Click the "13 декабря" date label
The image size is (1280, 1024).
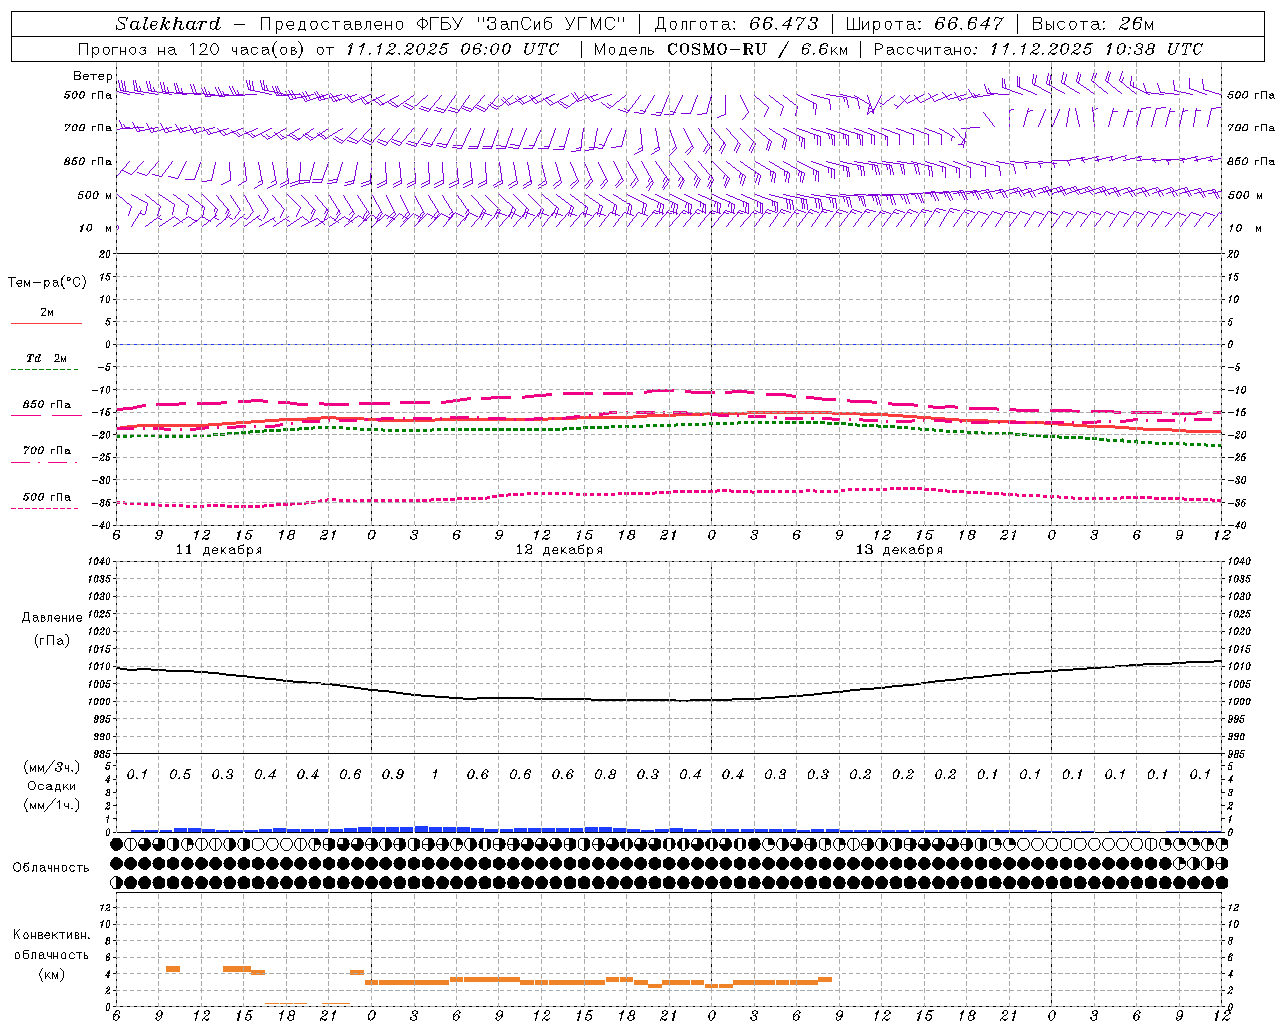click(899, 550)
